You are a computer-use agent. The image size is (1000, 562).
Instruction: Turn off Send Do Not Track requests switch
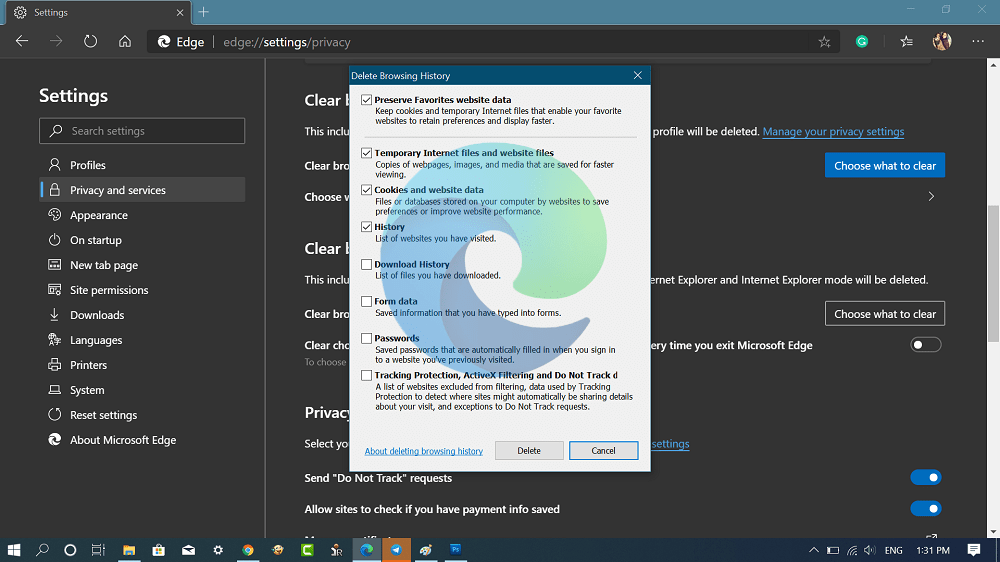(x=925, y=477)
